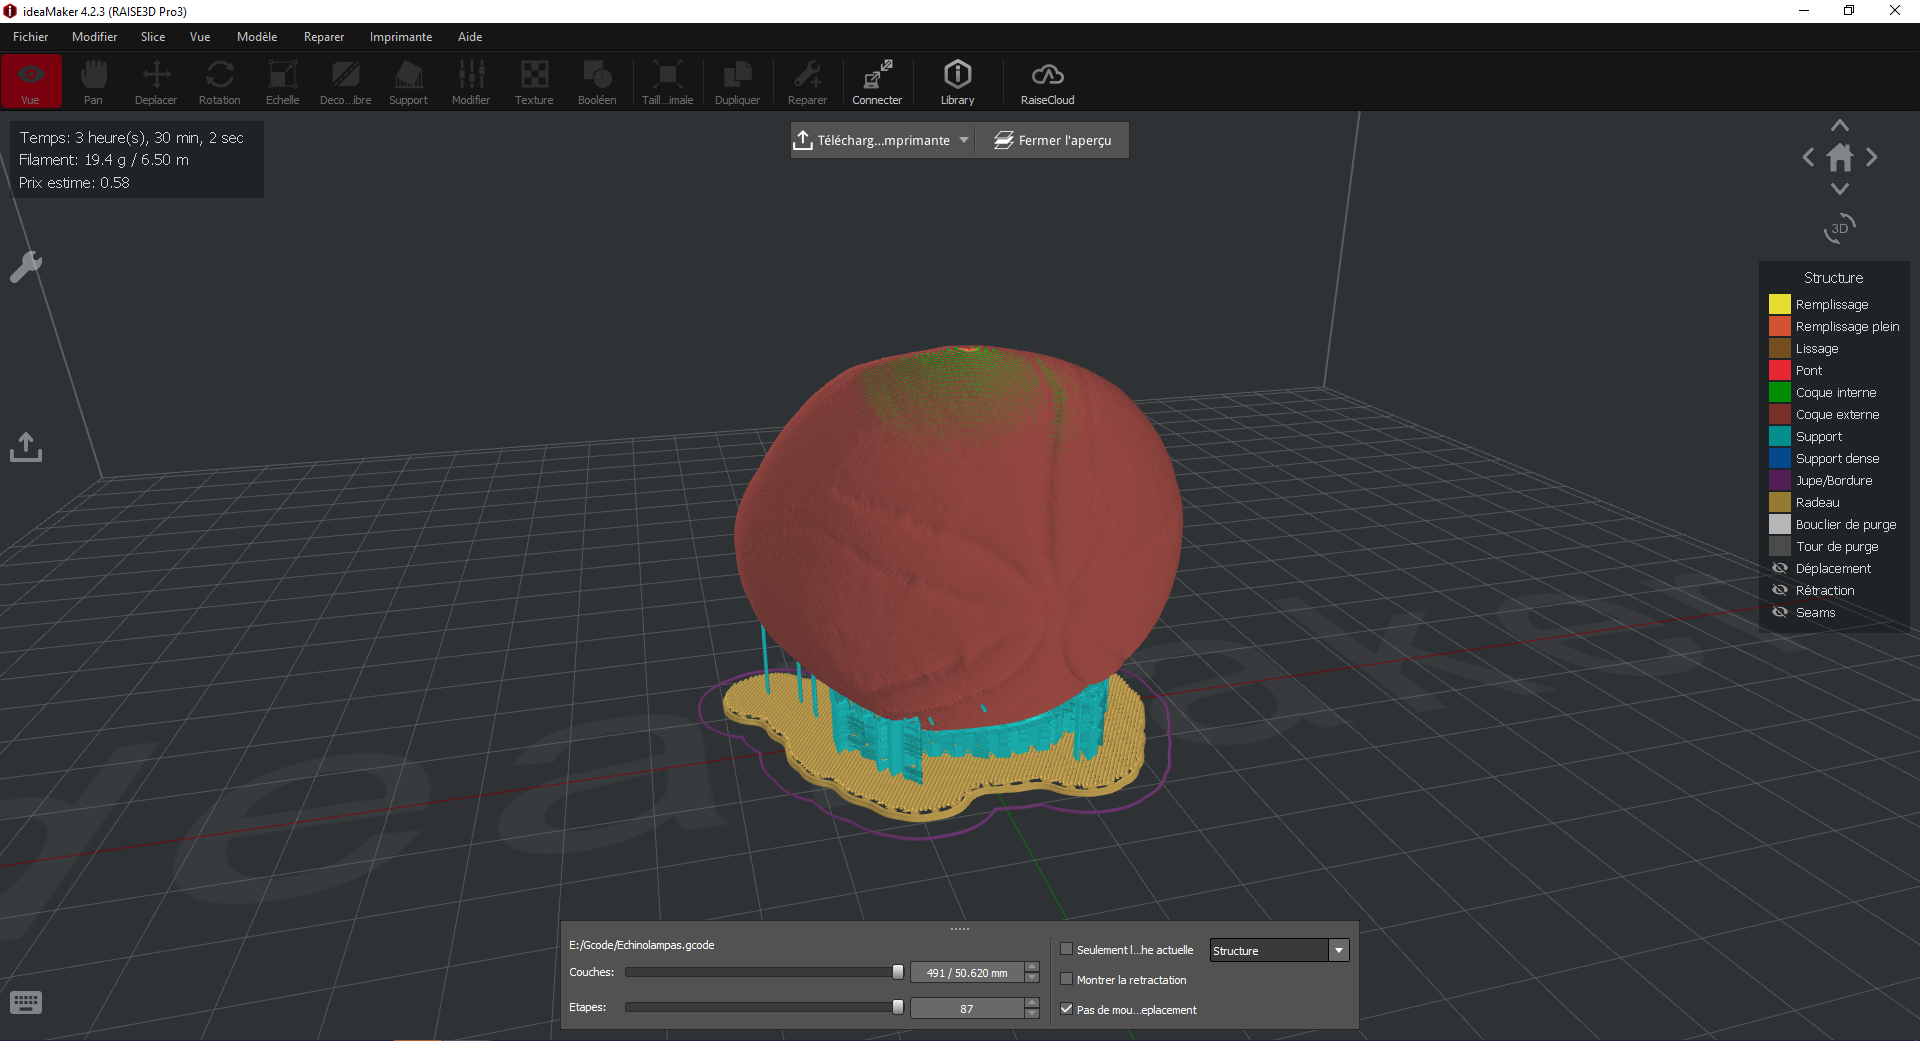
Task: Uncheck 'Pas de mou...eplacement' checkbox
Action: (x=1066, y=1009)
